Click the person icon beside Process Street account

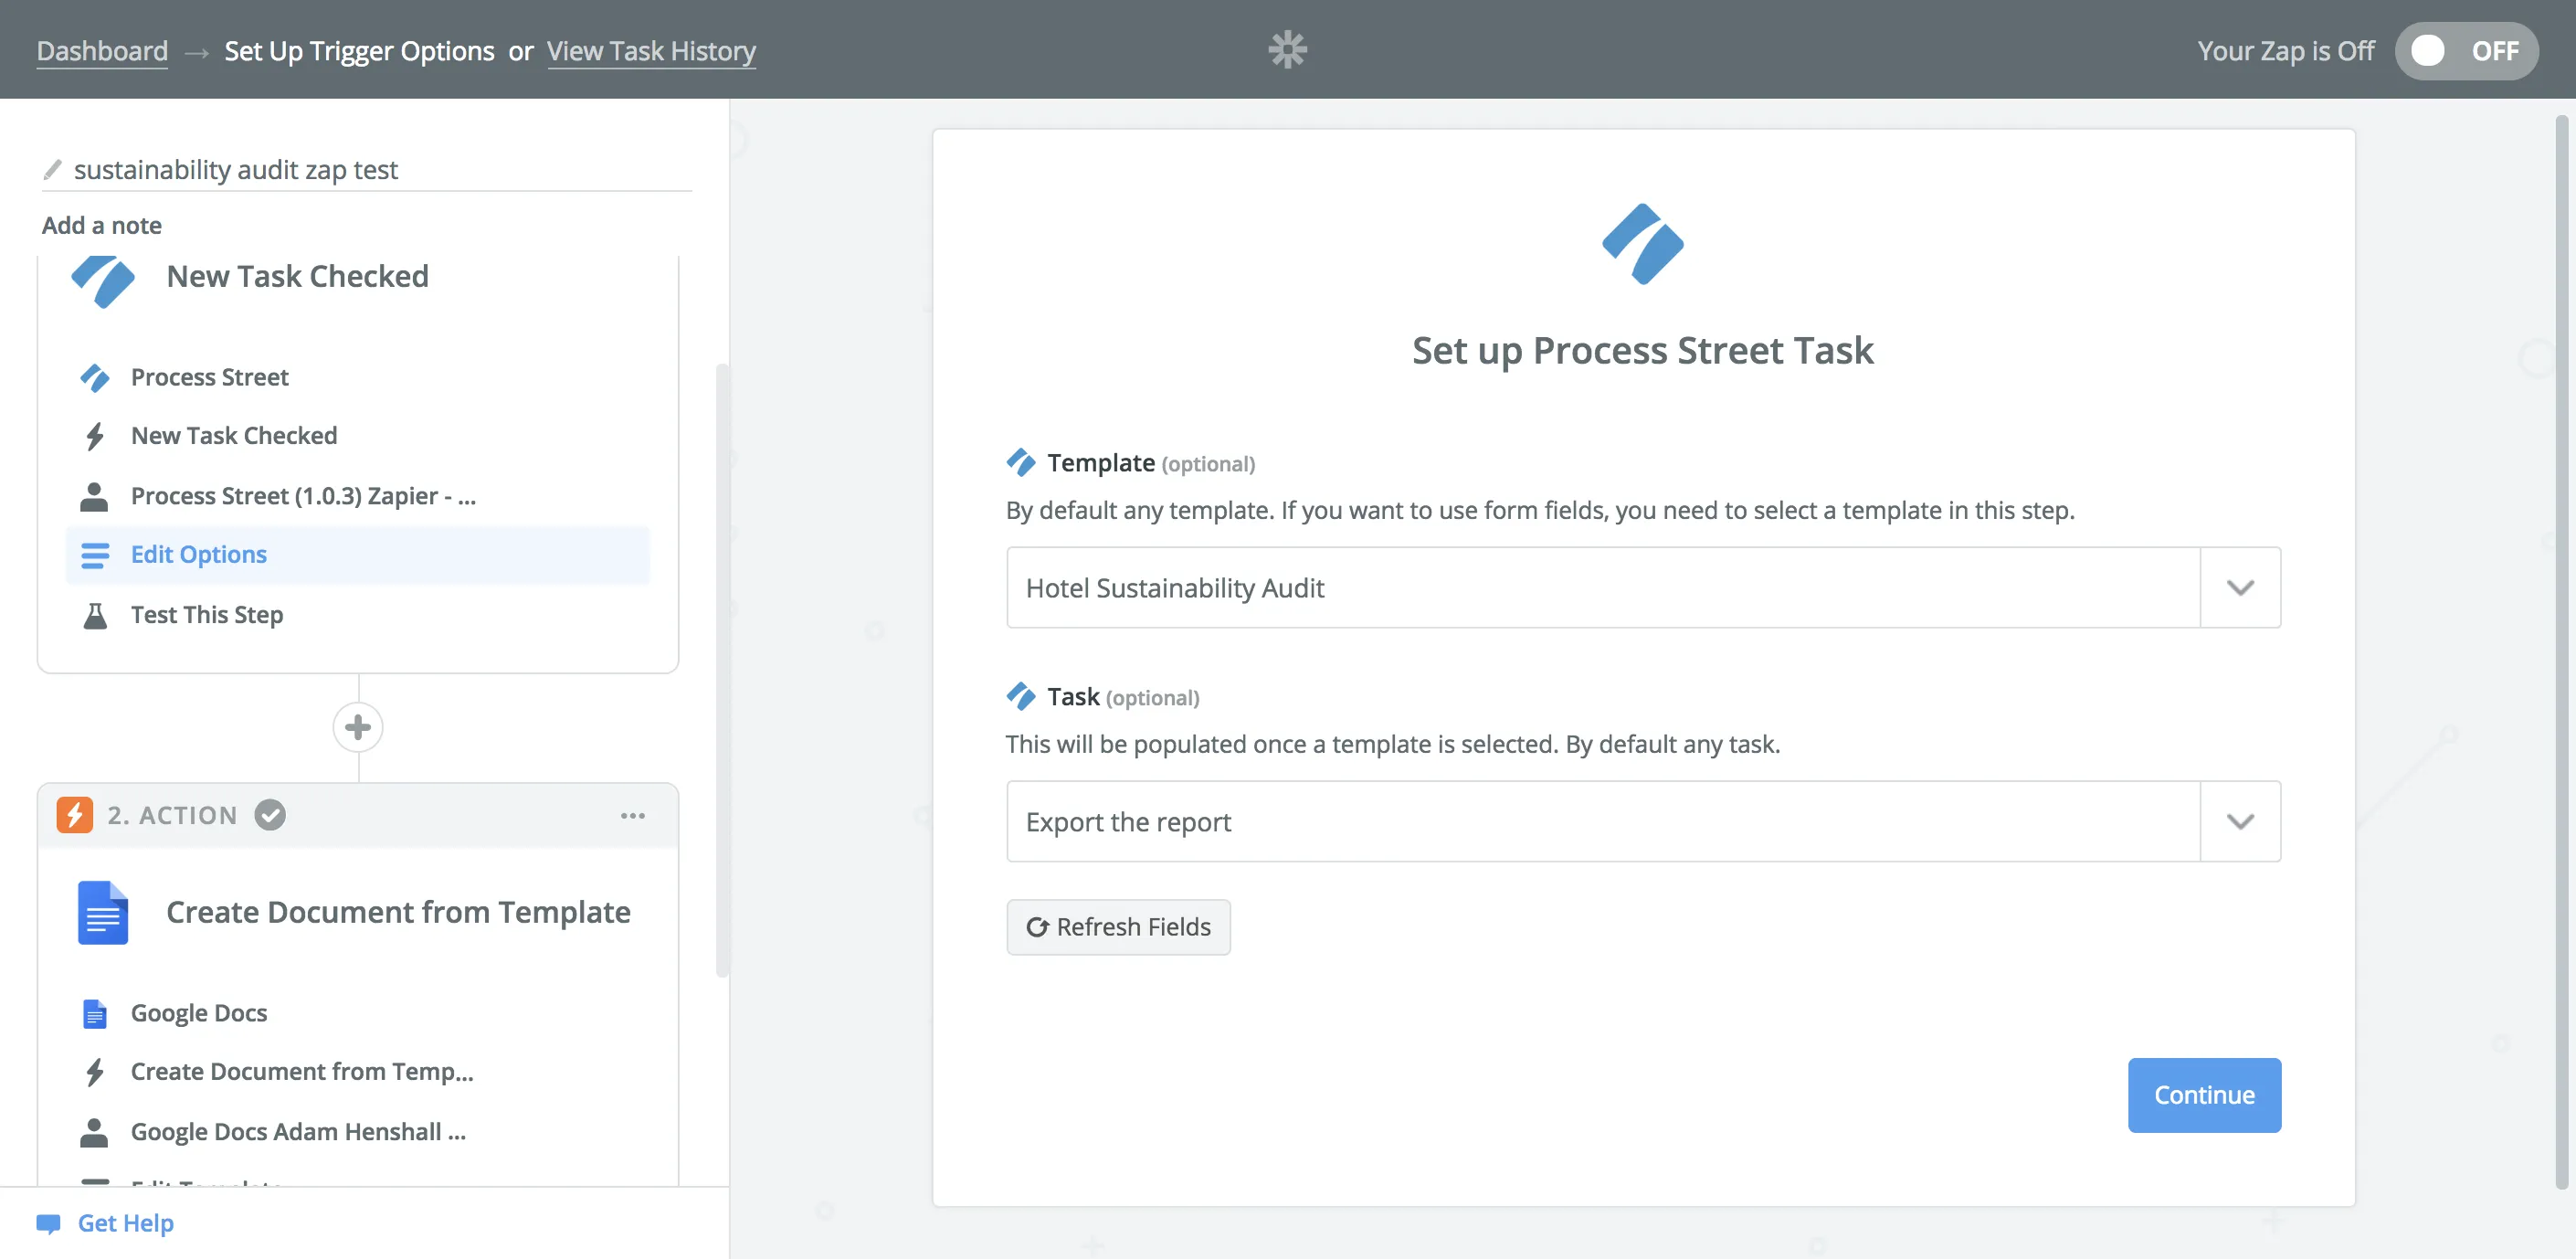pyautogui.click(x=94, y=496)
